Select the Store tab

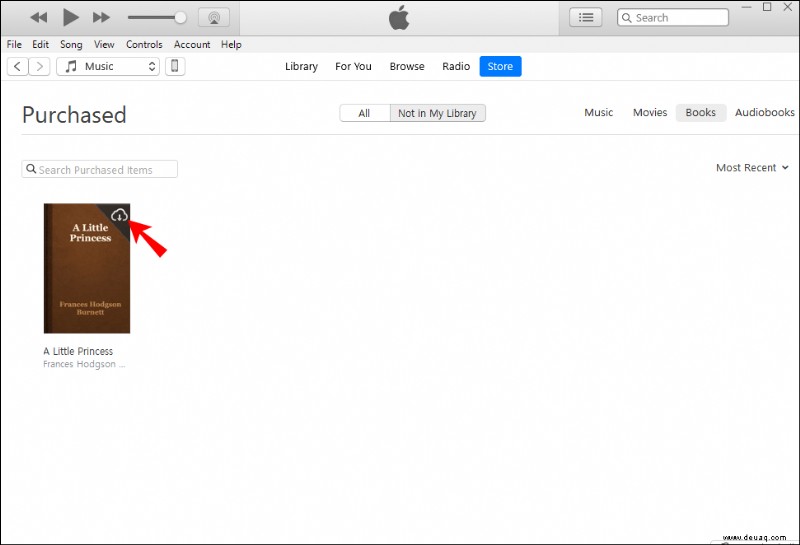(500, 66)
